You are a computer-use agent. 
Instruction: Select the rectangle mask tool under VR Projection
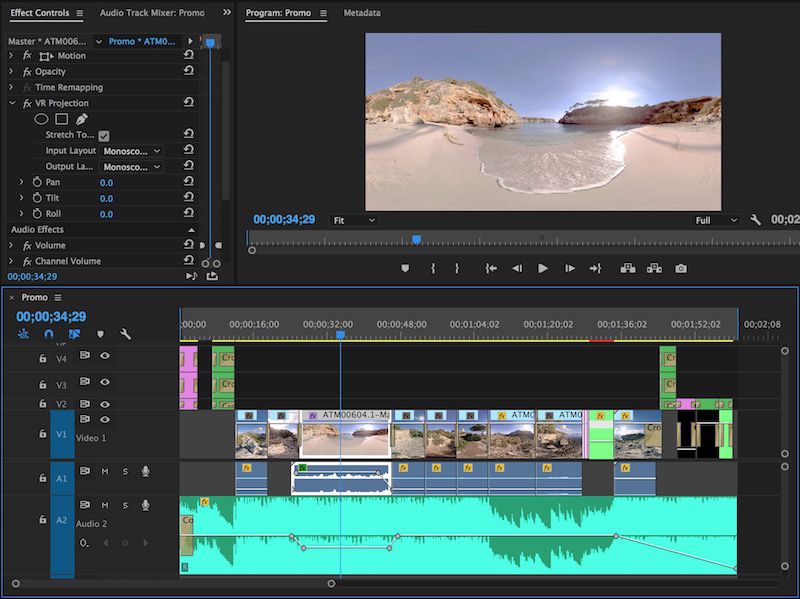point(61,119)
